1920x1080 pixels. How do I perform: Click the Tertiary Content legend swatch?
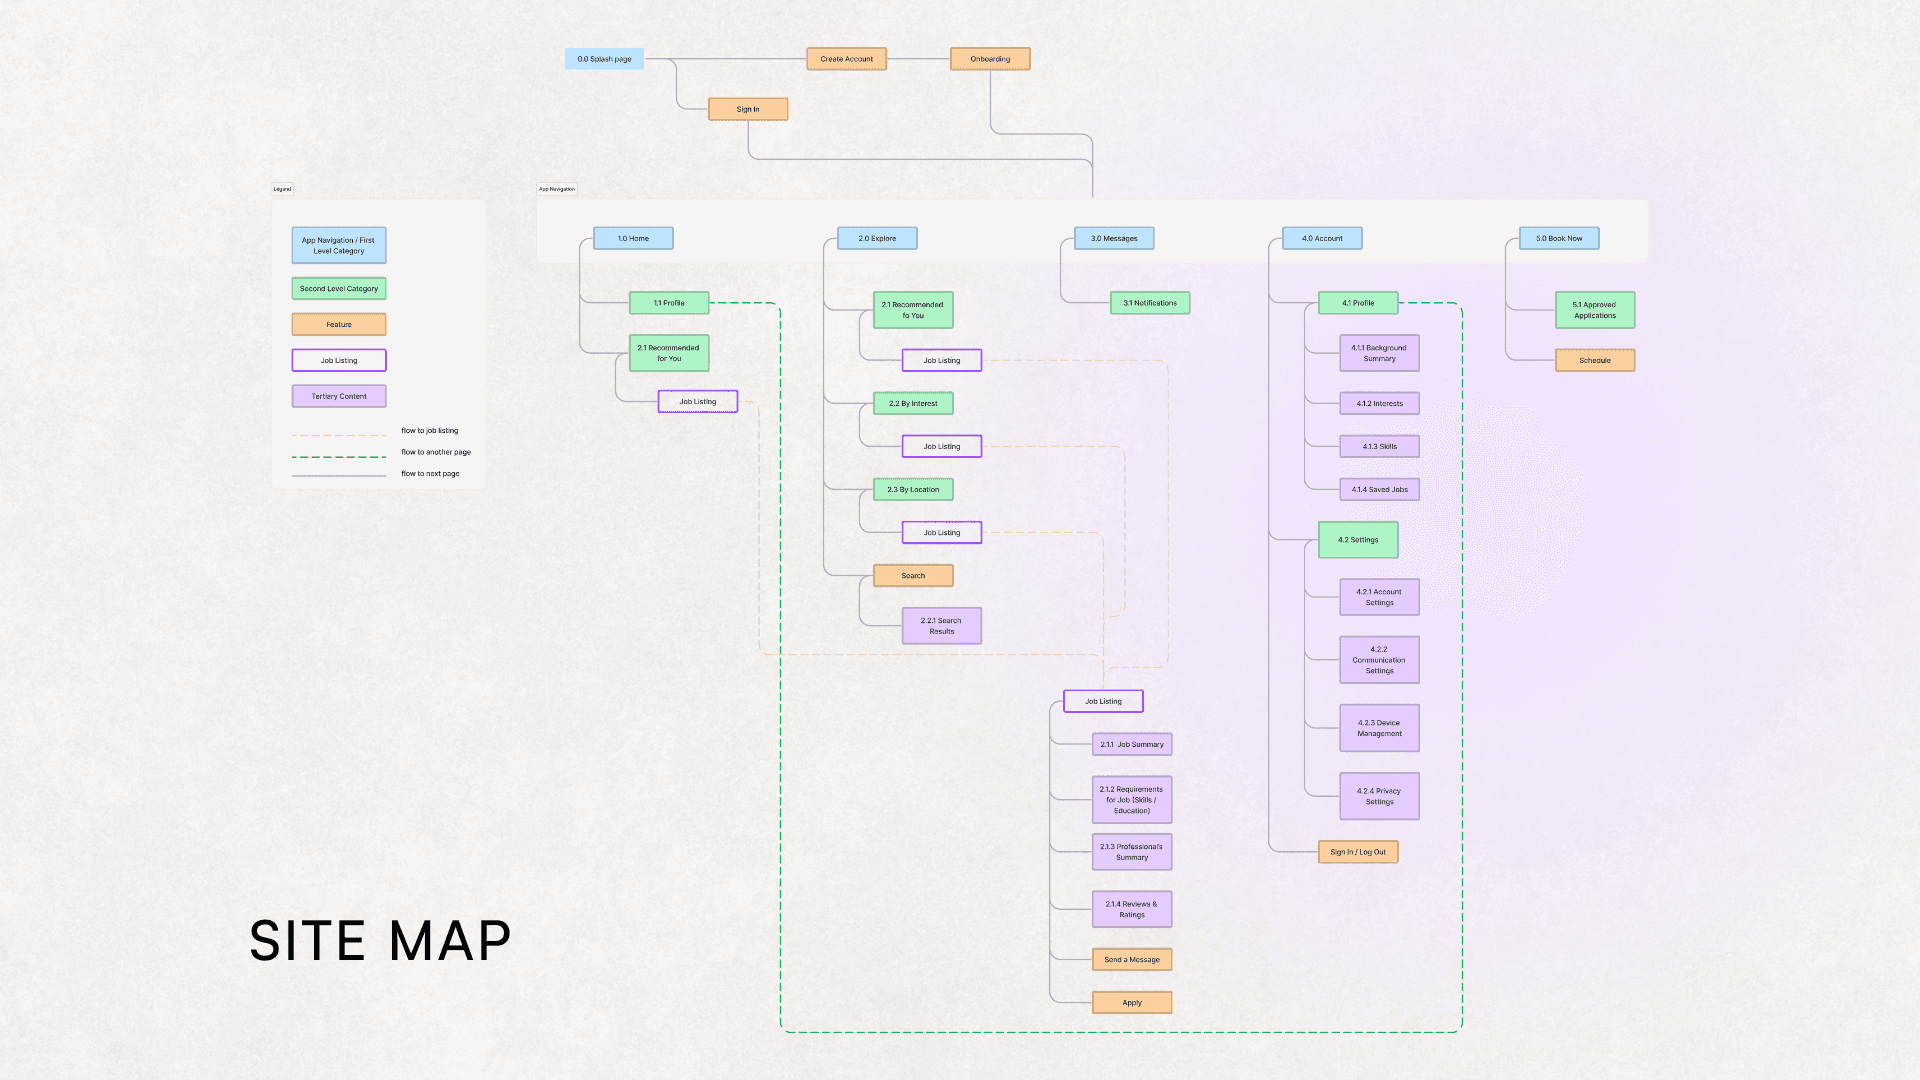point(338,396)
